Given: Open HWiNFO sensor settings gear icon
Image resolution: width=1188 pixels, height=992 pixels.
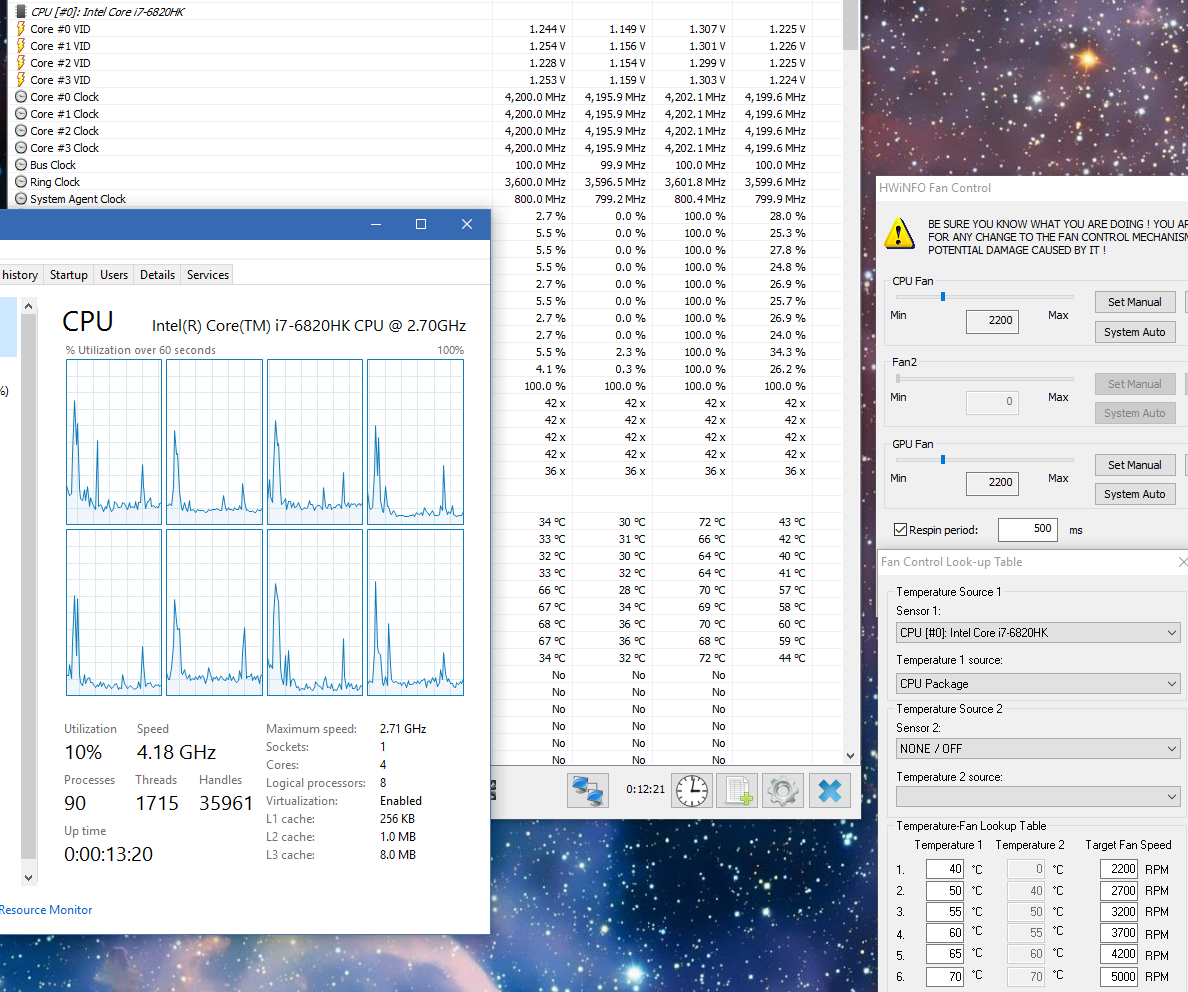Looking at the screenshot, I should (x=783, y=790).
